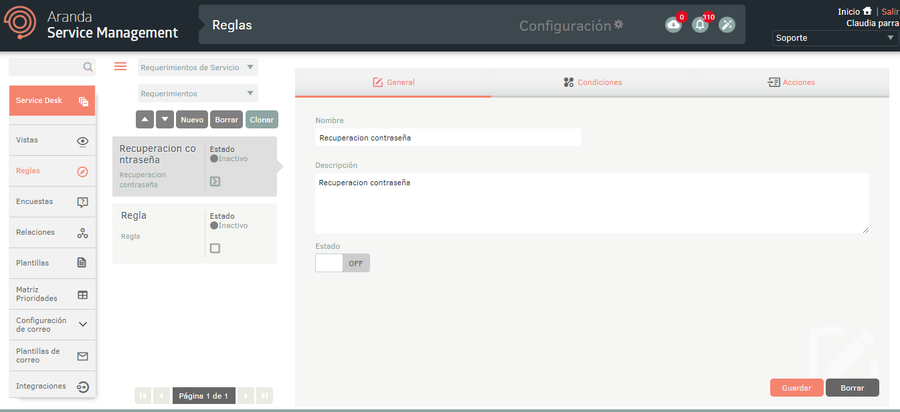Click the Guardar button
The height and width of the screenshot is (412, 900).
point(796,387)
